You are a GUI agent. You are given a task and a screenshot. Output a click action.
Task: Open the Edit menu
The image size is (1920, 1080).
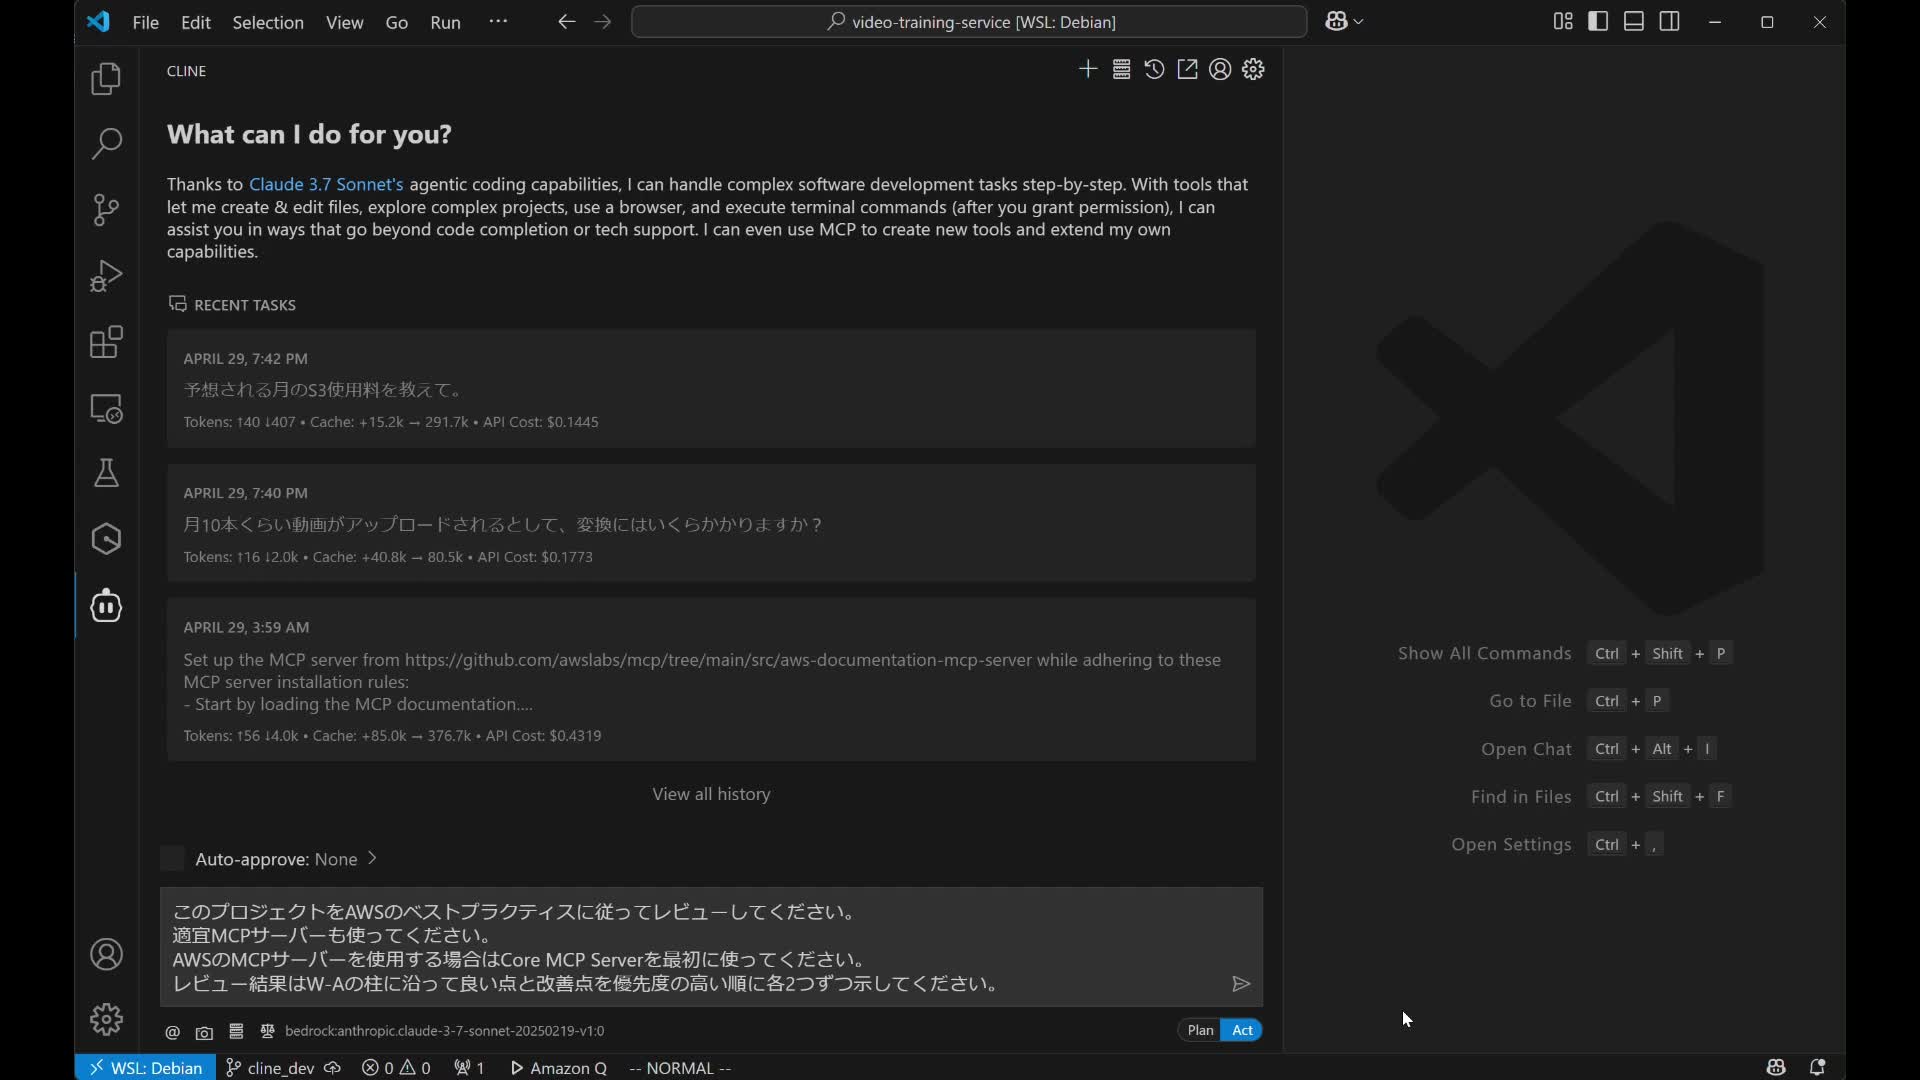point(196,22)
